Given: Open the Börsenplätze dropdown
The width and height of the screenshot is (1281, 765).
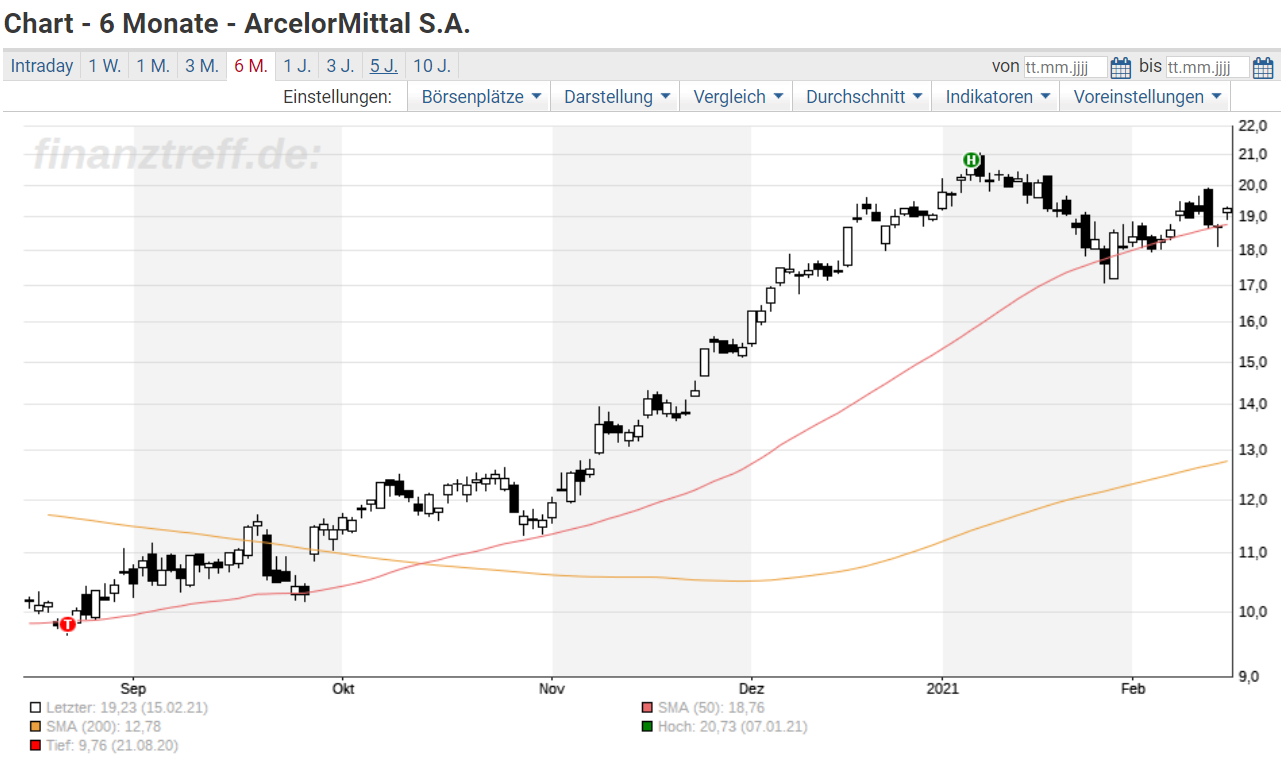Looking at the screenshot, I should pos(480,97).
